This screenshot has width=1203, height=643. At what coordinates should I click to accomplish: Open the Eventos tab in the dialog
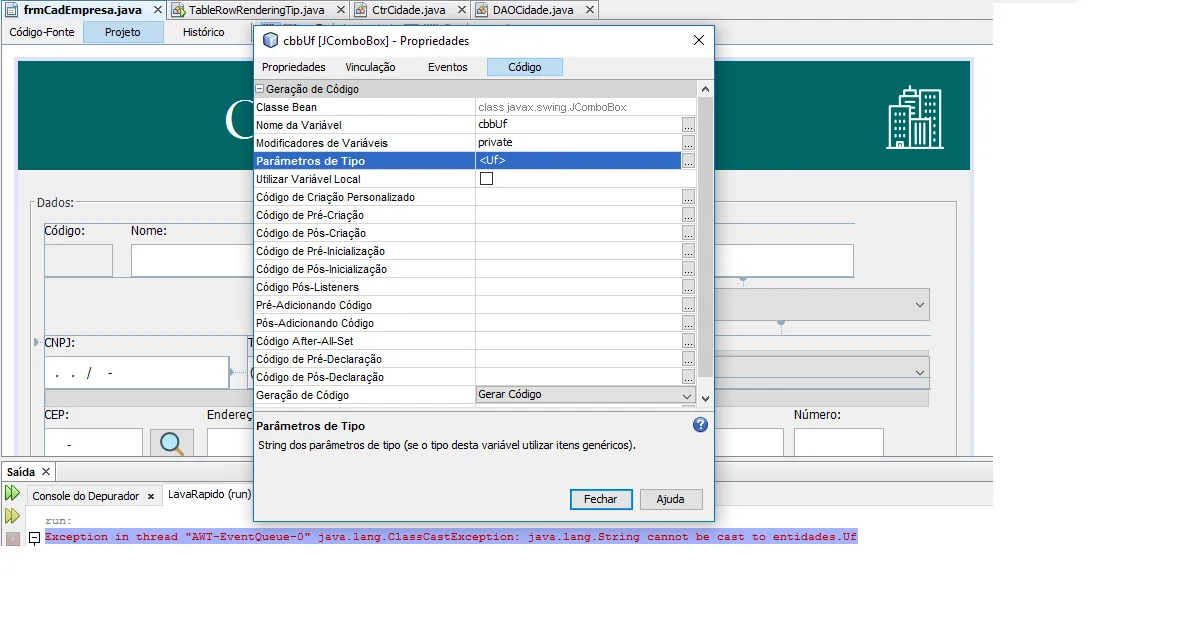tap(447, 67)
